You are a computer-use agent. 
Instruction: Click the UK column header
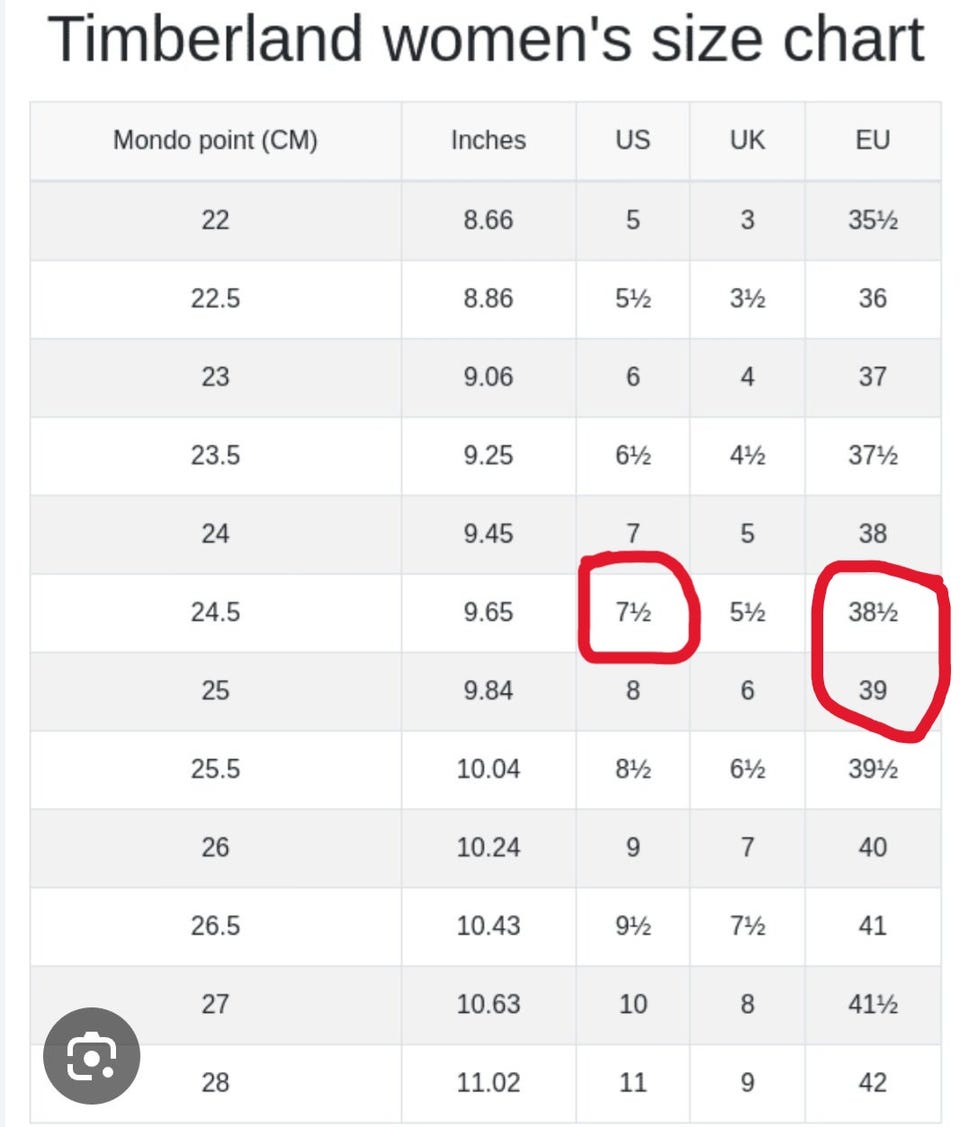[747, 140]
